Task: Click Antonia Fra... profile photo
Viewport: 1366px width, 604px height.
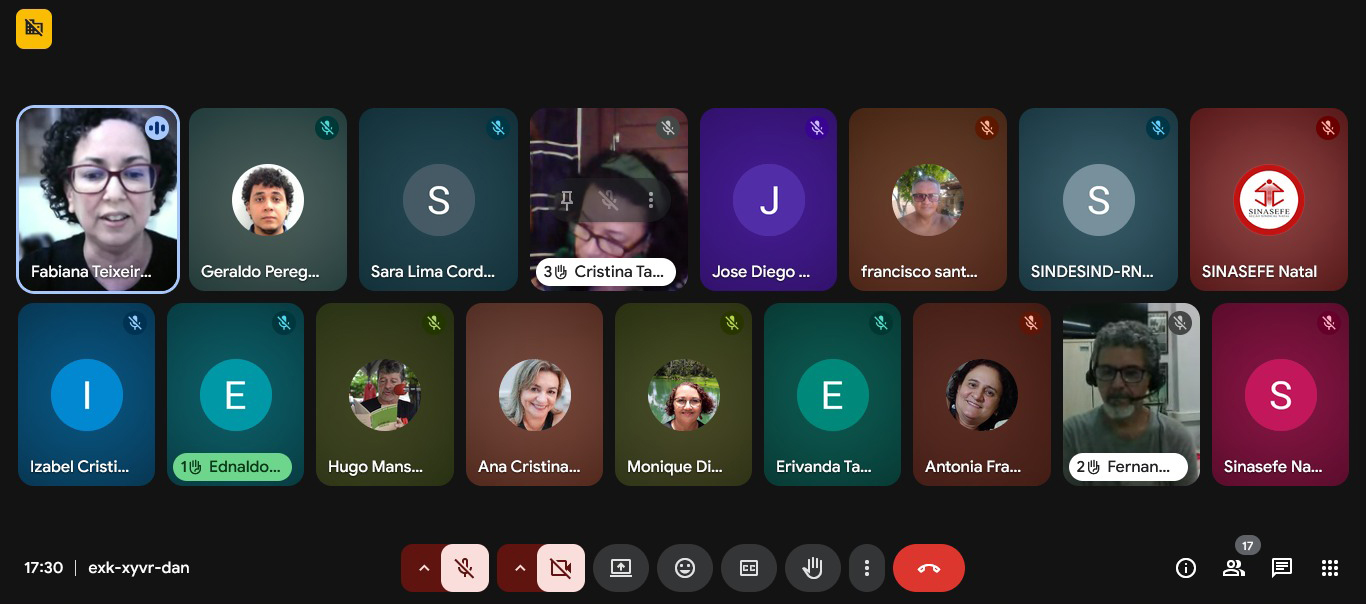Action: pos(982,395)
